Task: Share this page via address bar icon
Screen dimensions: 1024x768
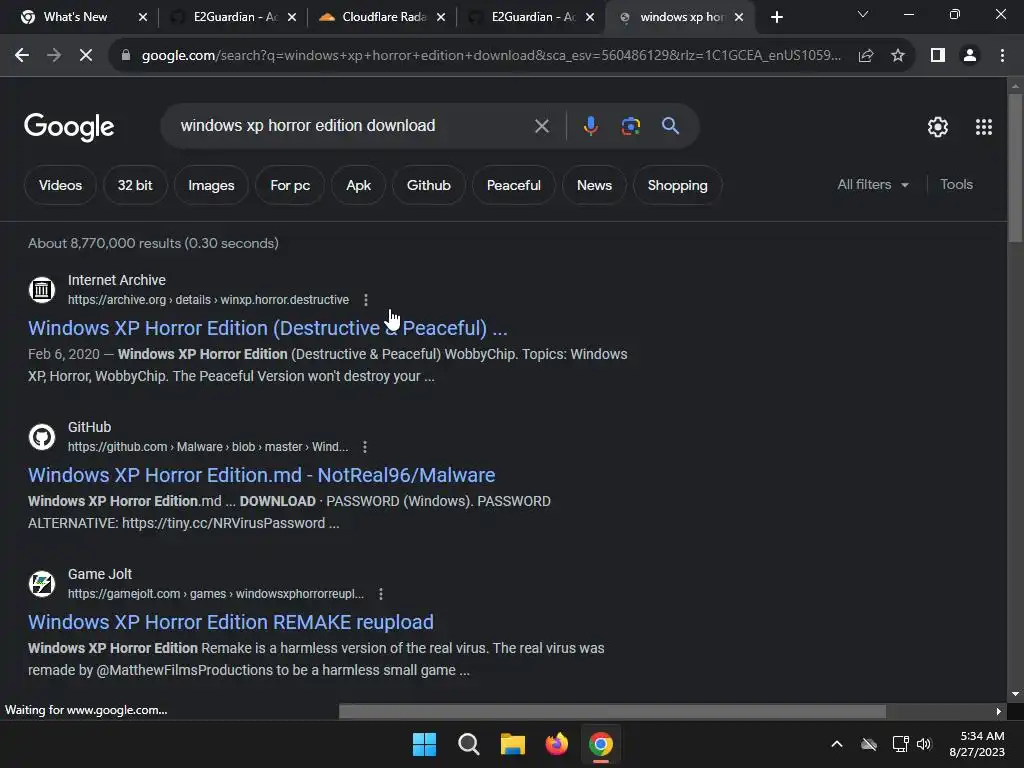Action: (866, 56)
